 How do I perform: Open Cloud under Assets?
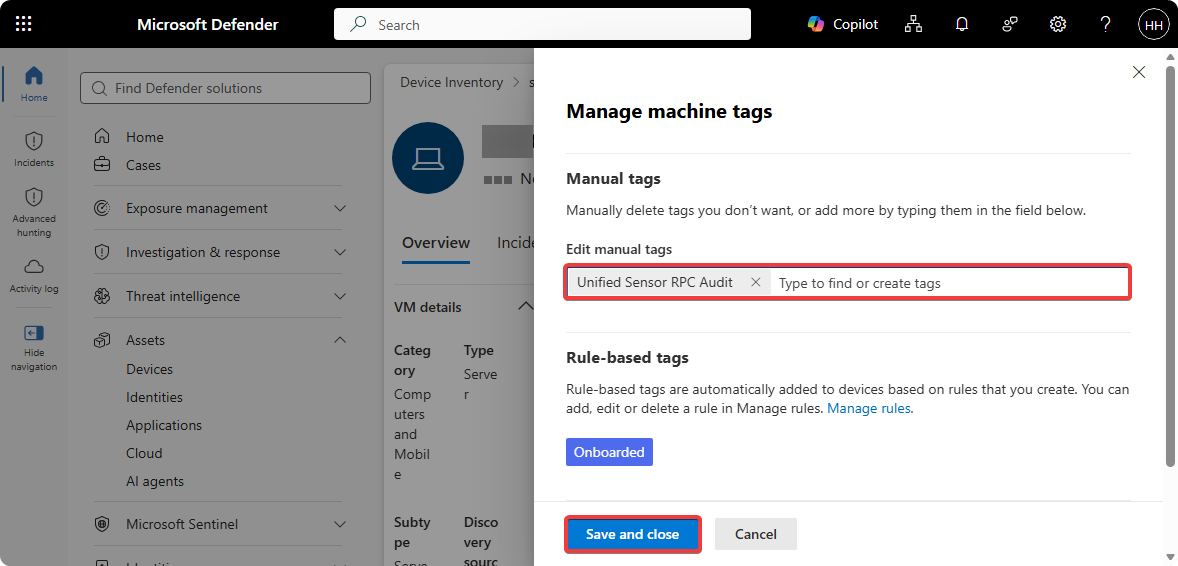144,453
